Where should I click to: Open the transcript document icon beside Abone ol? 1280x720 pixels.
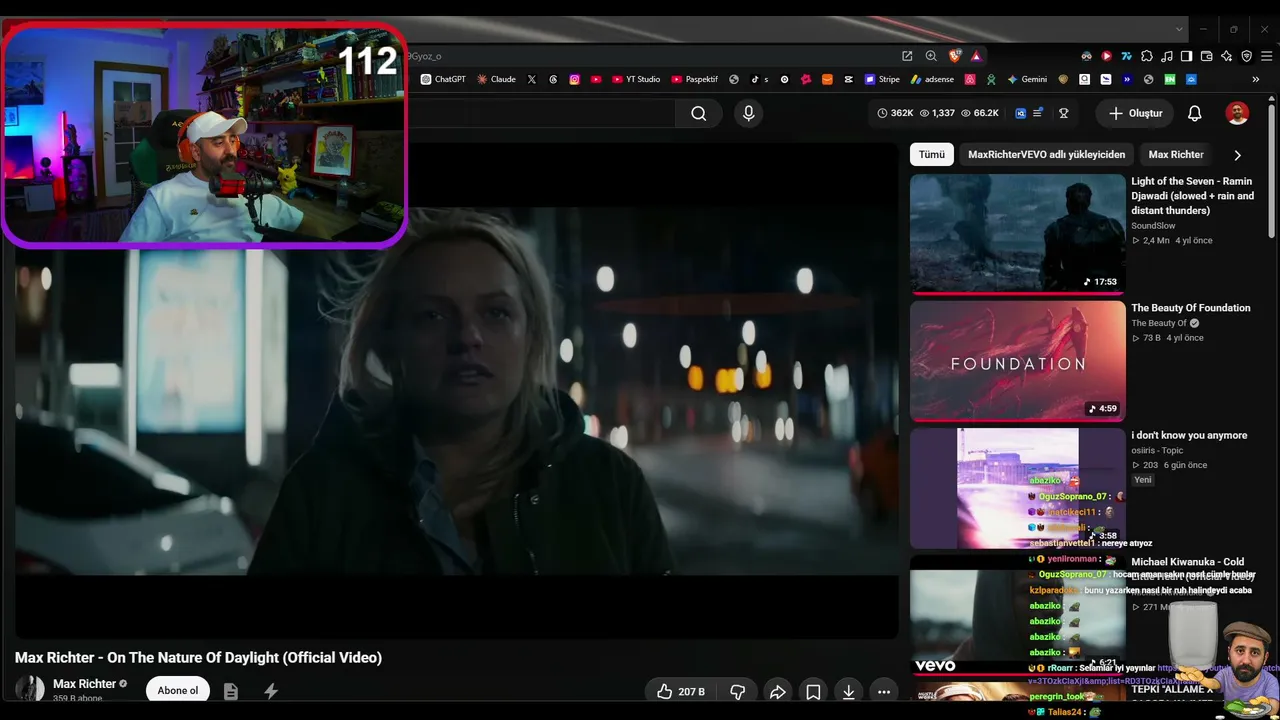(231, 691)
